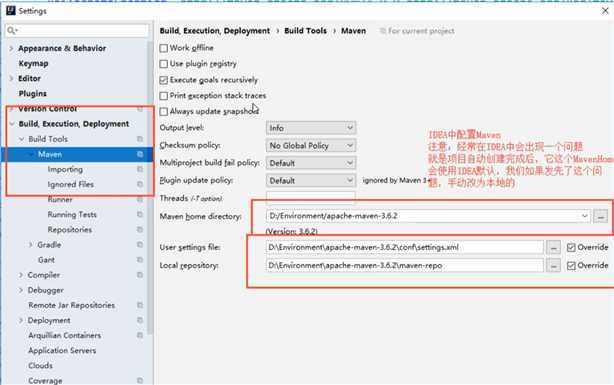The width and height of the screenshot is (614, 385).
Task: Expand the Compiler tree node
Action: (x=21, y=275)
